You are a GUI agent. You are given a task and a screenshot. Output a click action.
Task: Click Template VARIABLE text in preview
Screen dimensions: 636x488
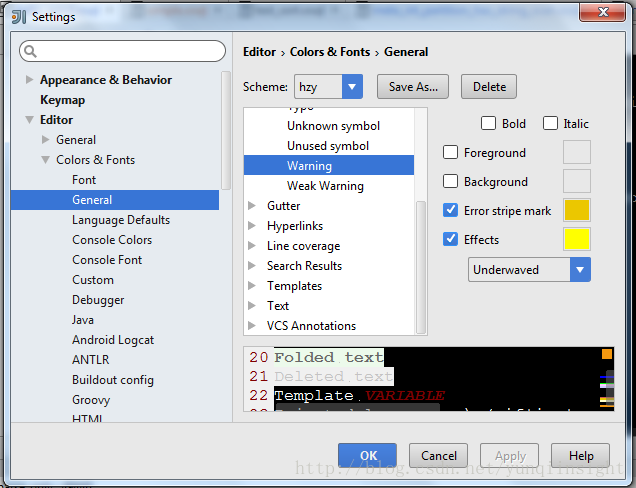360,395
